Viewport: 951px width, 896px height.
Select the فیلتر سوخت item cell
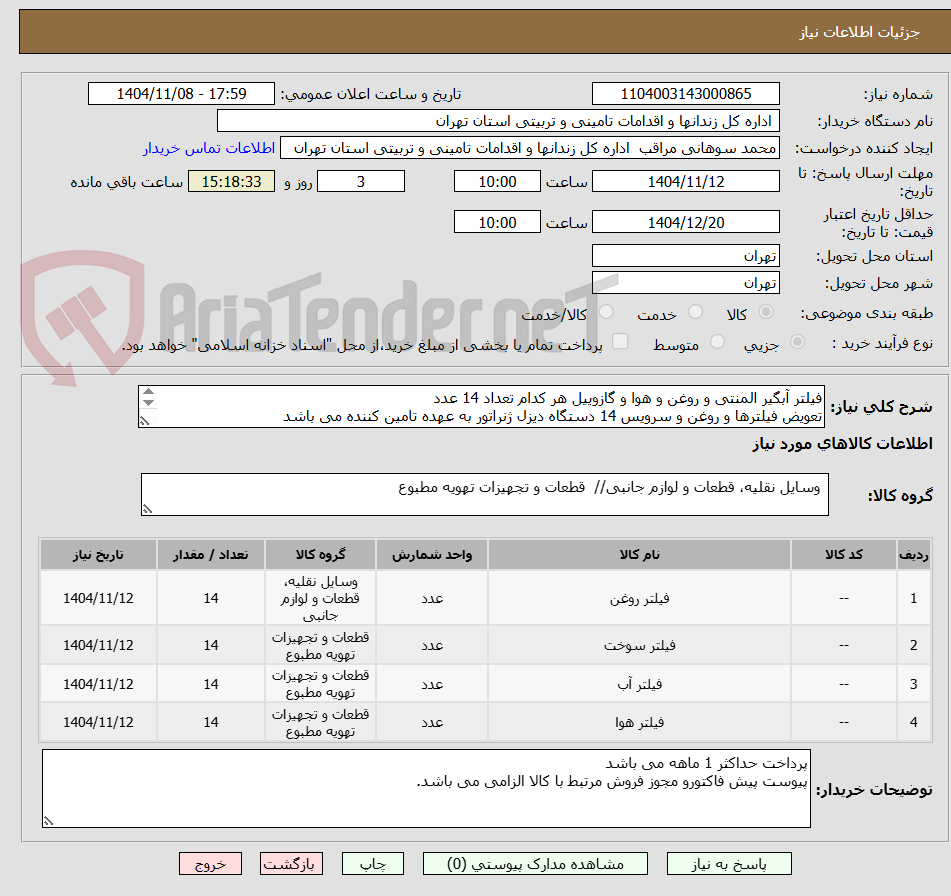click(x=639, y=645)
